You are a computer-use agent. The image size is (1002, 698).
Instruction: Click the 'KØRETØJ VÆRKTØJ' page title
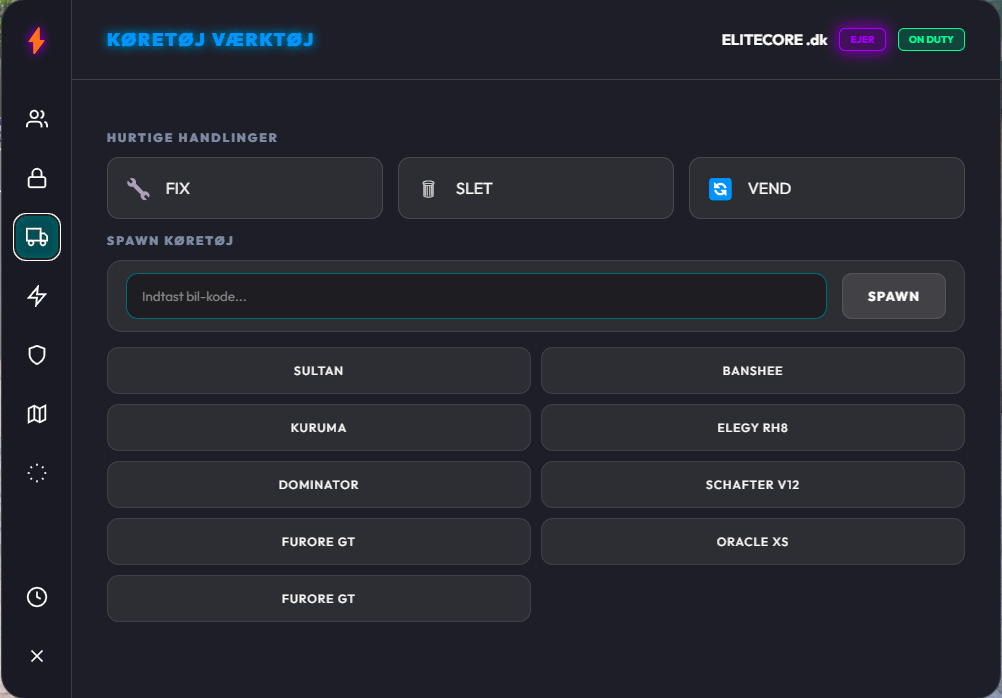(x=210, y=40)
